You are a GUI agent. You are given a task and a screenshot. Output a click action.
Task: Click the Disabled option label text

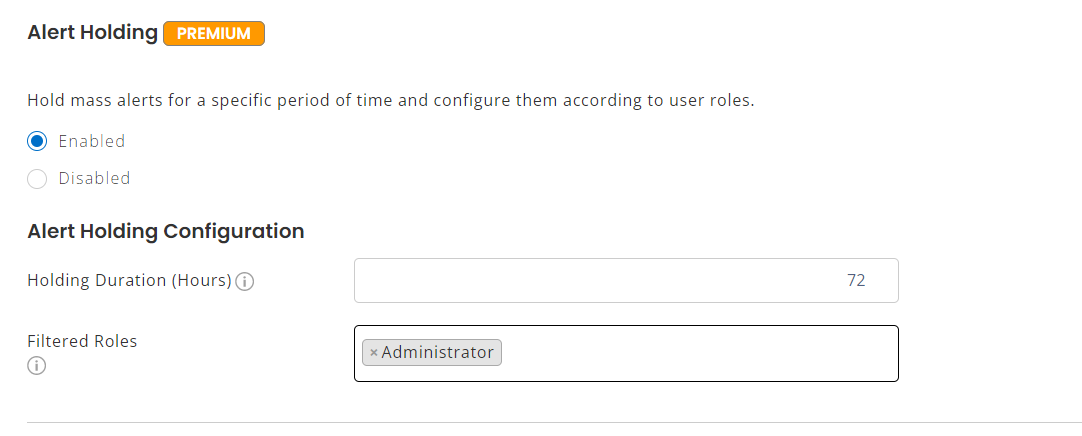tap(94, 179)
